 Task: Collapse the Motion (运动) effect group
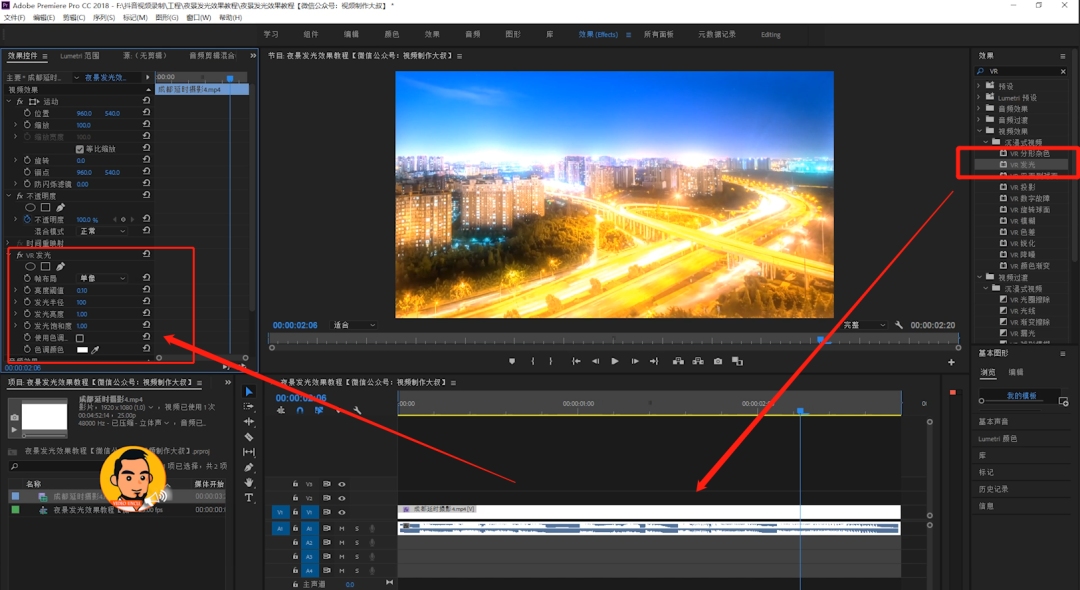click(x=9, y=101)
